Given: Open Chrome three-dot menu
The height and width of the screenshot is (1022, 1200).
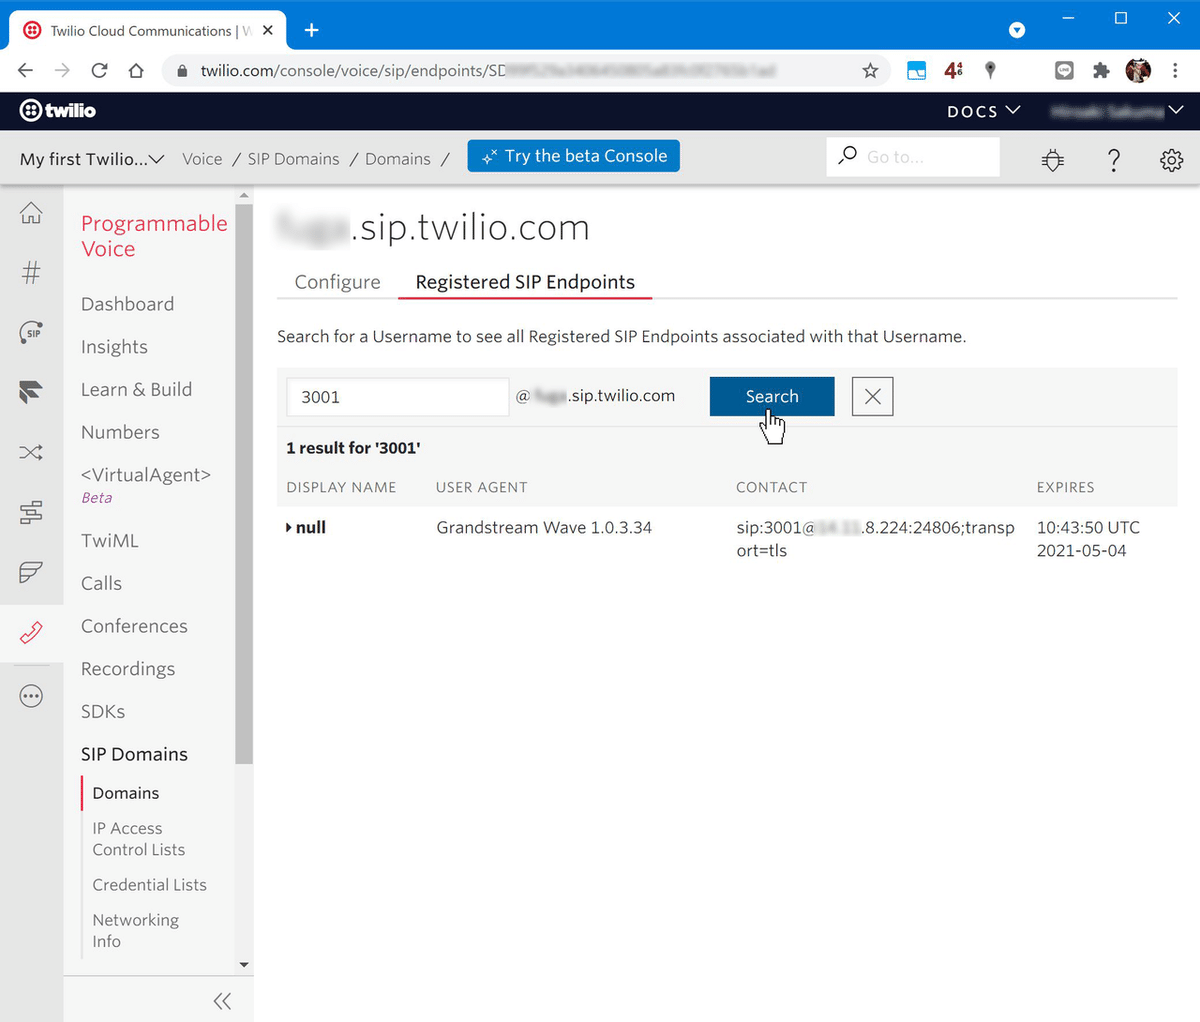Looking at the screenshot, I should coord(1175,70).
